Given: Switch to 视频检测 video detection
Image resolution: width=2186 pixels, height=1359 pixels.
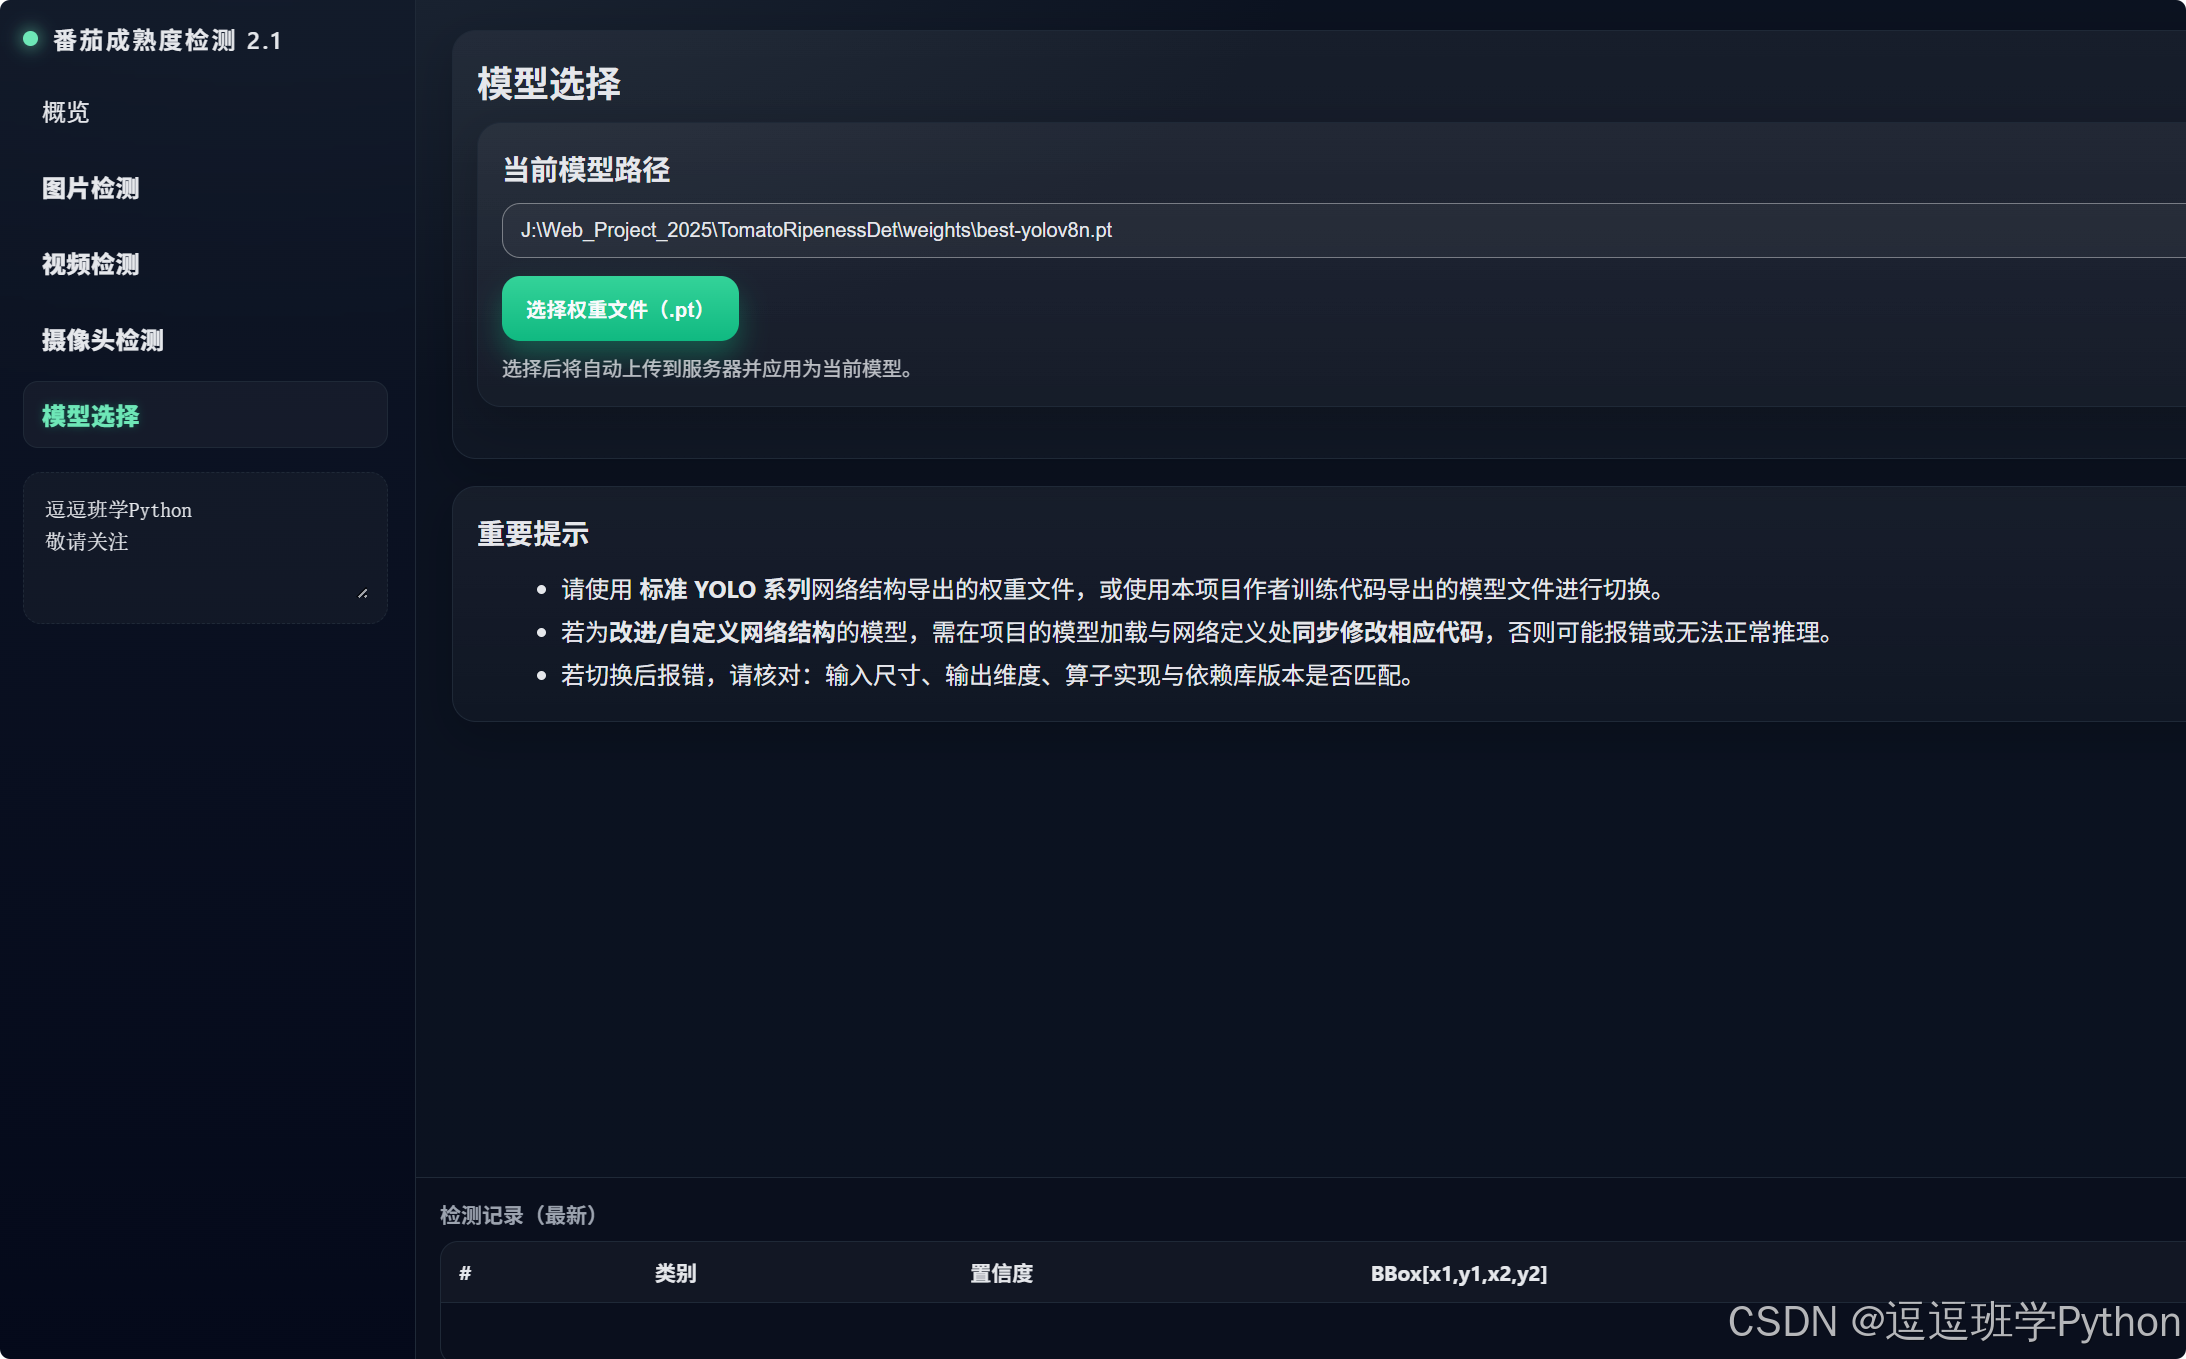Looking at the screenshot, I should tap(91, 264).
